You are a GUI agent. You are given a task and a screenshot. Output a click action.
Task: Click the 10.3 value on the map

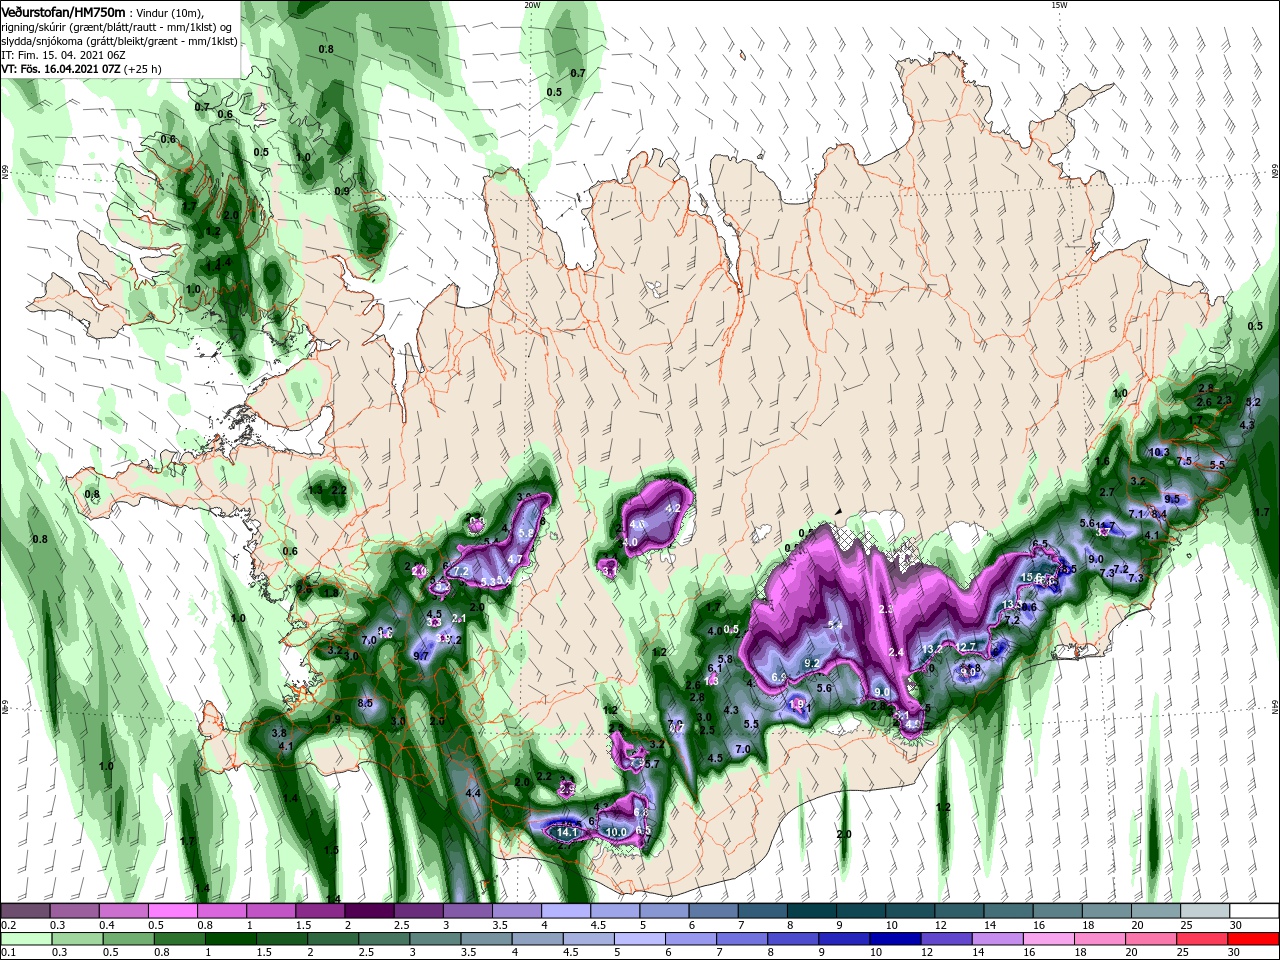[x=1159, y=452]
